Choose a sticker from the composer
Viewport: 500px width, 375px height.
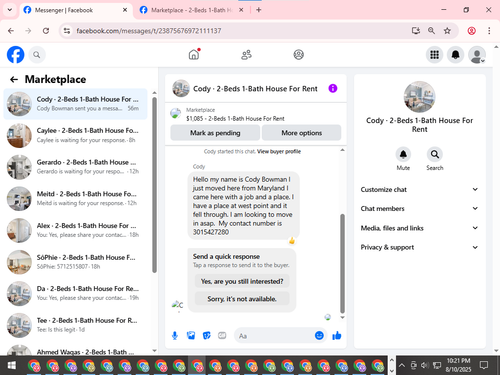coord(207,335)
